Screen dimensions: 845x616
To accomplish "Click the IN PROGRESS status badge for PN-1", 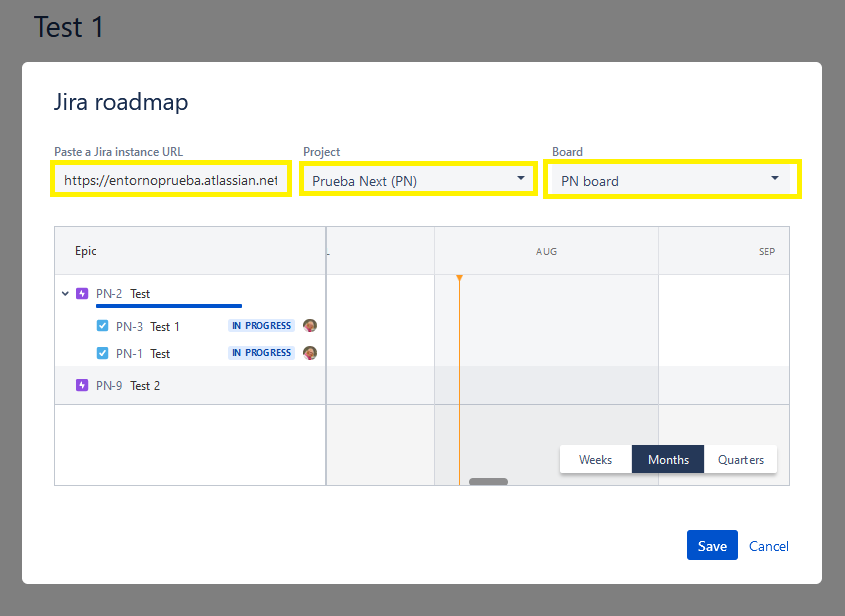I will point(260,352).
